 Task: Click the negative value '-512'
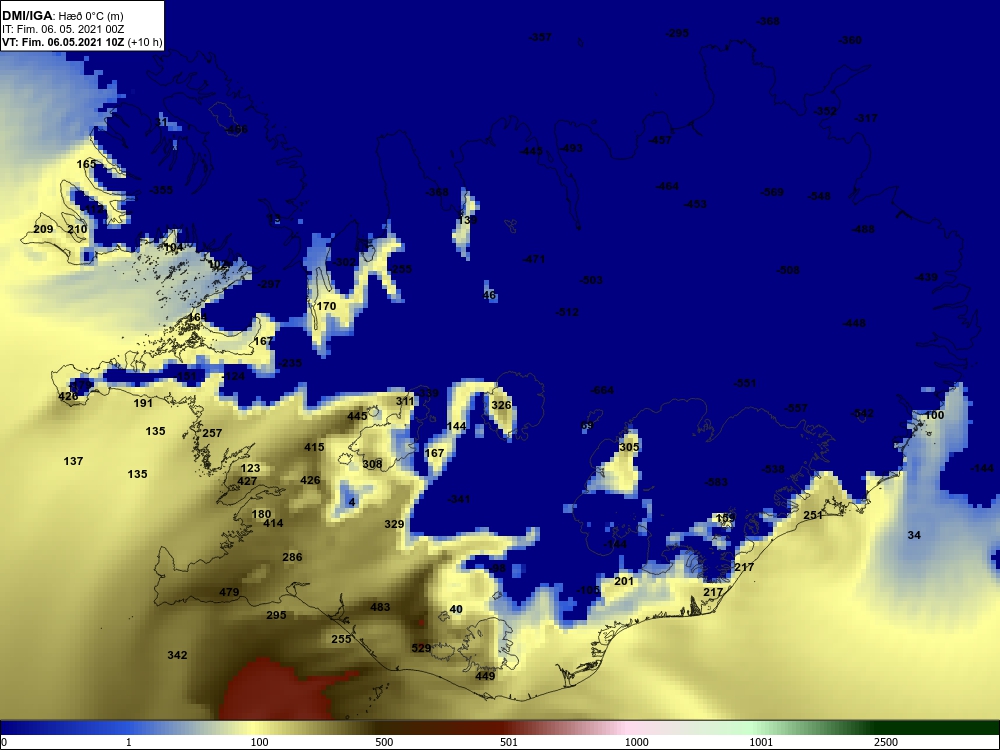[x=568, y=312]
